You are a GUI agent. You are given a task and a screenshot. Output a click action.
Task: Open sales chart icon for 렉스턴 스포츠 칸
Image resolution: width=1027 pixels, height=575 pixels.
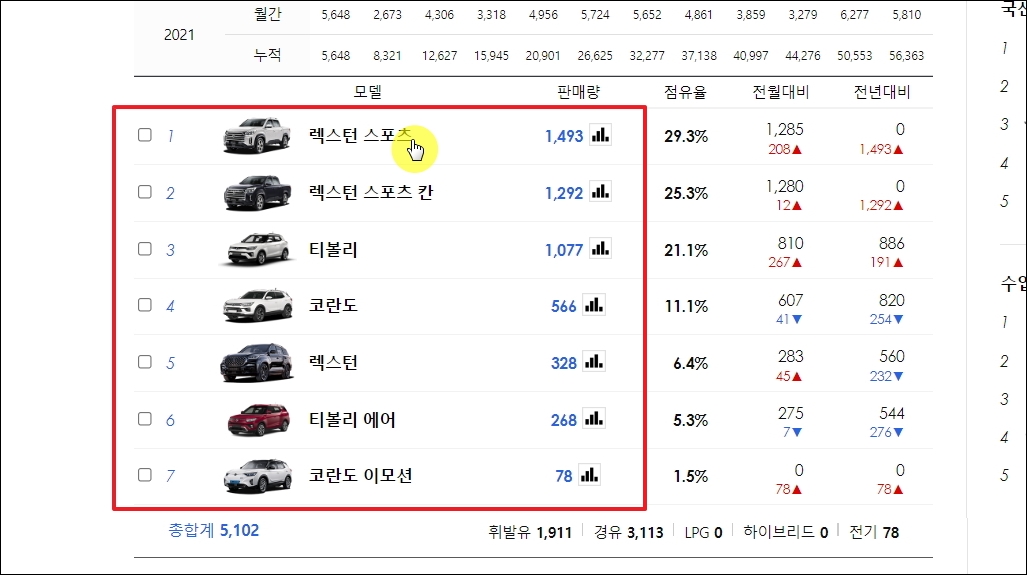click(x=600, y=192)
